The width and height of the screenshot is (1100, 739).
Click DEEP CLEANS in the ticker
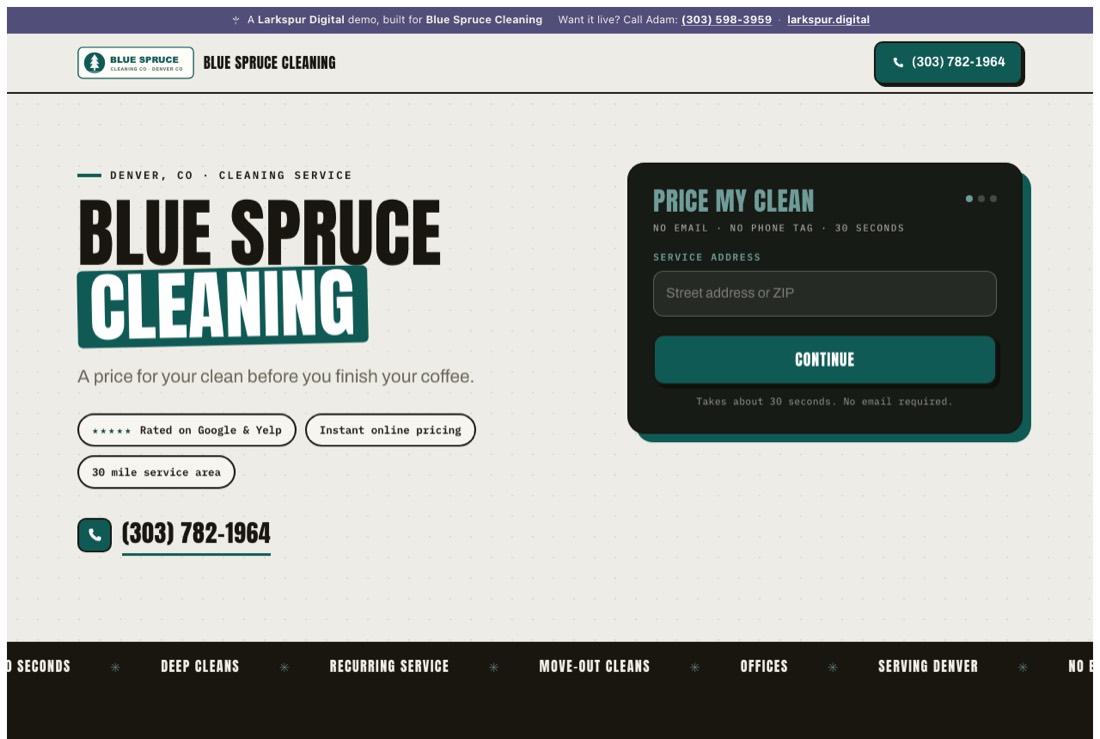[x=200, y=667]
